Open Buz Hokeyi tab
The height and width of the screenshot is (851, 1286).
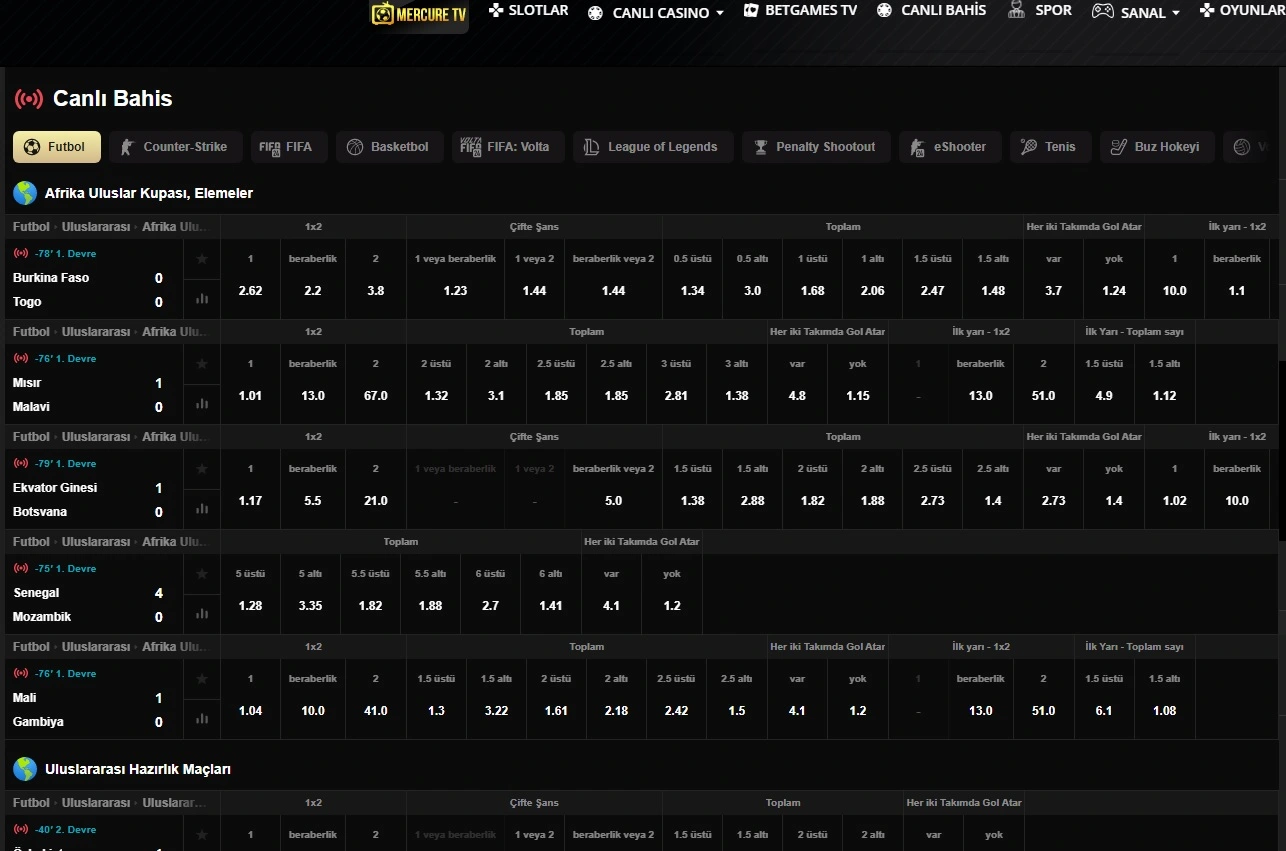tap(1157, 147)
